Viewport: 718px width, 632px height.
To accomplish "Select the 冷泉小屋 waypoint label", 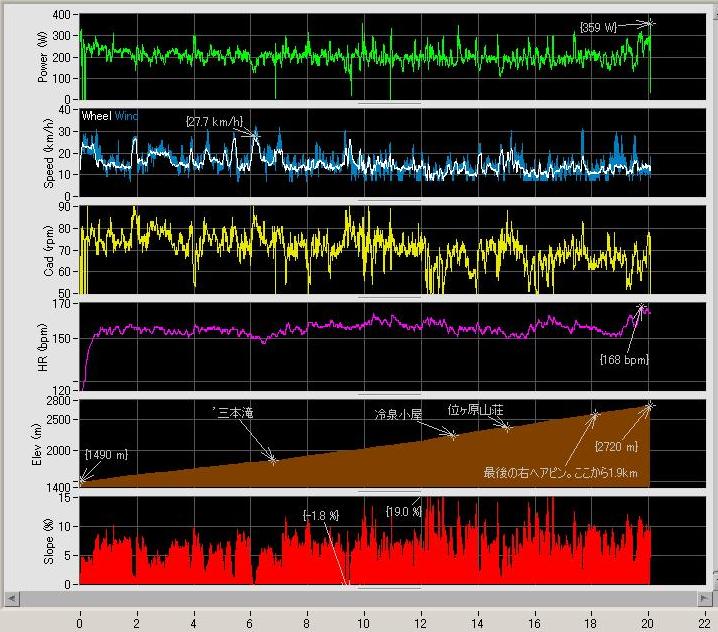I will click(x=398, y=413).
